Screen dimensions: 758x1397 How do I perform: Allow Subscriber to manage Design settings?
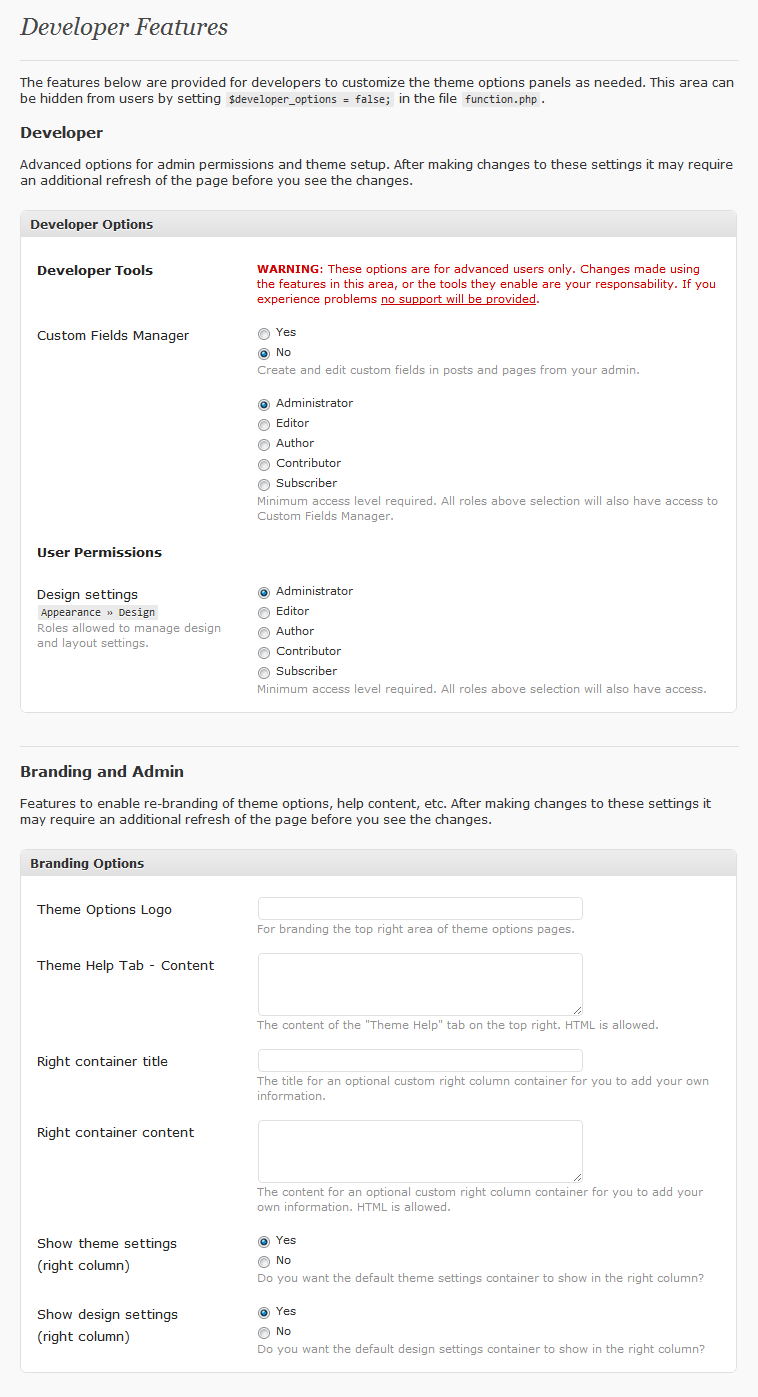coord(264,672)
